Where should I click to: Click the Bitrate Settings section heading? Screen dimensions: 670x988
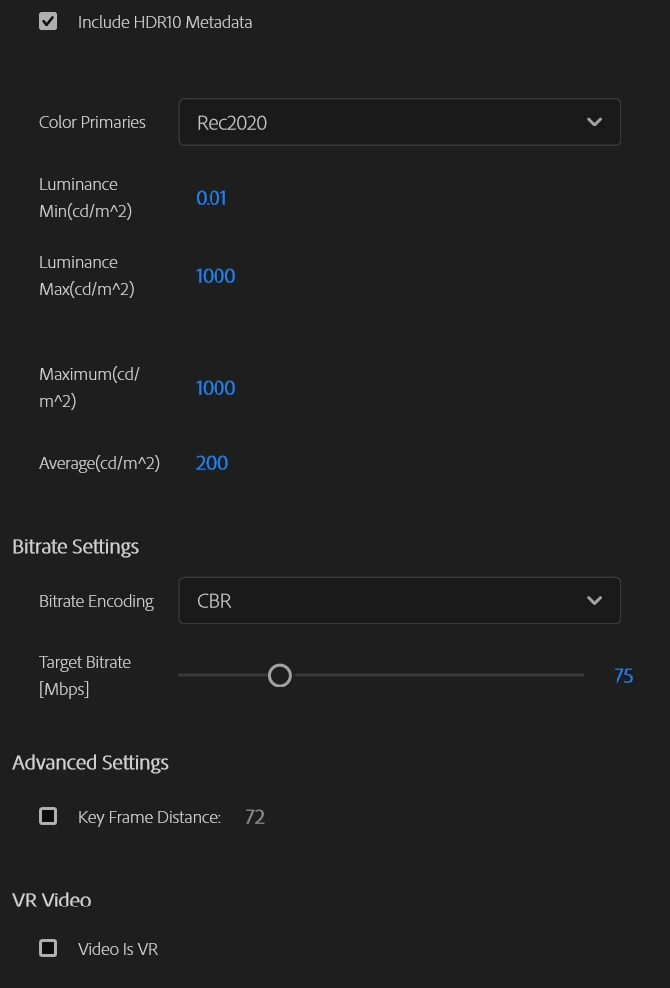pyautogui.click(x=76, y=546)
